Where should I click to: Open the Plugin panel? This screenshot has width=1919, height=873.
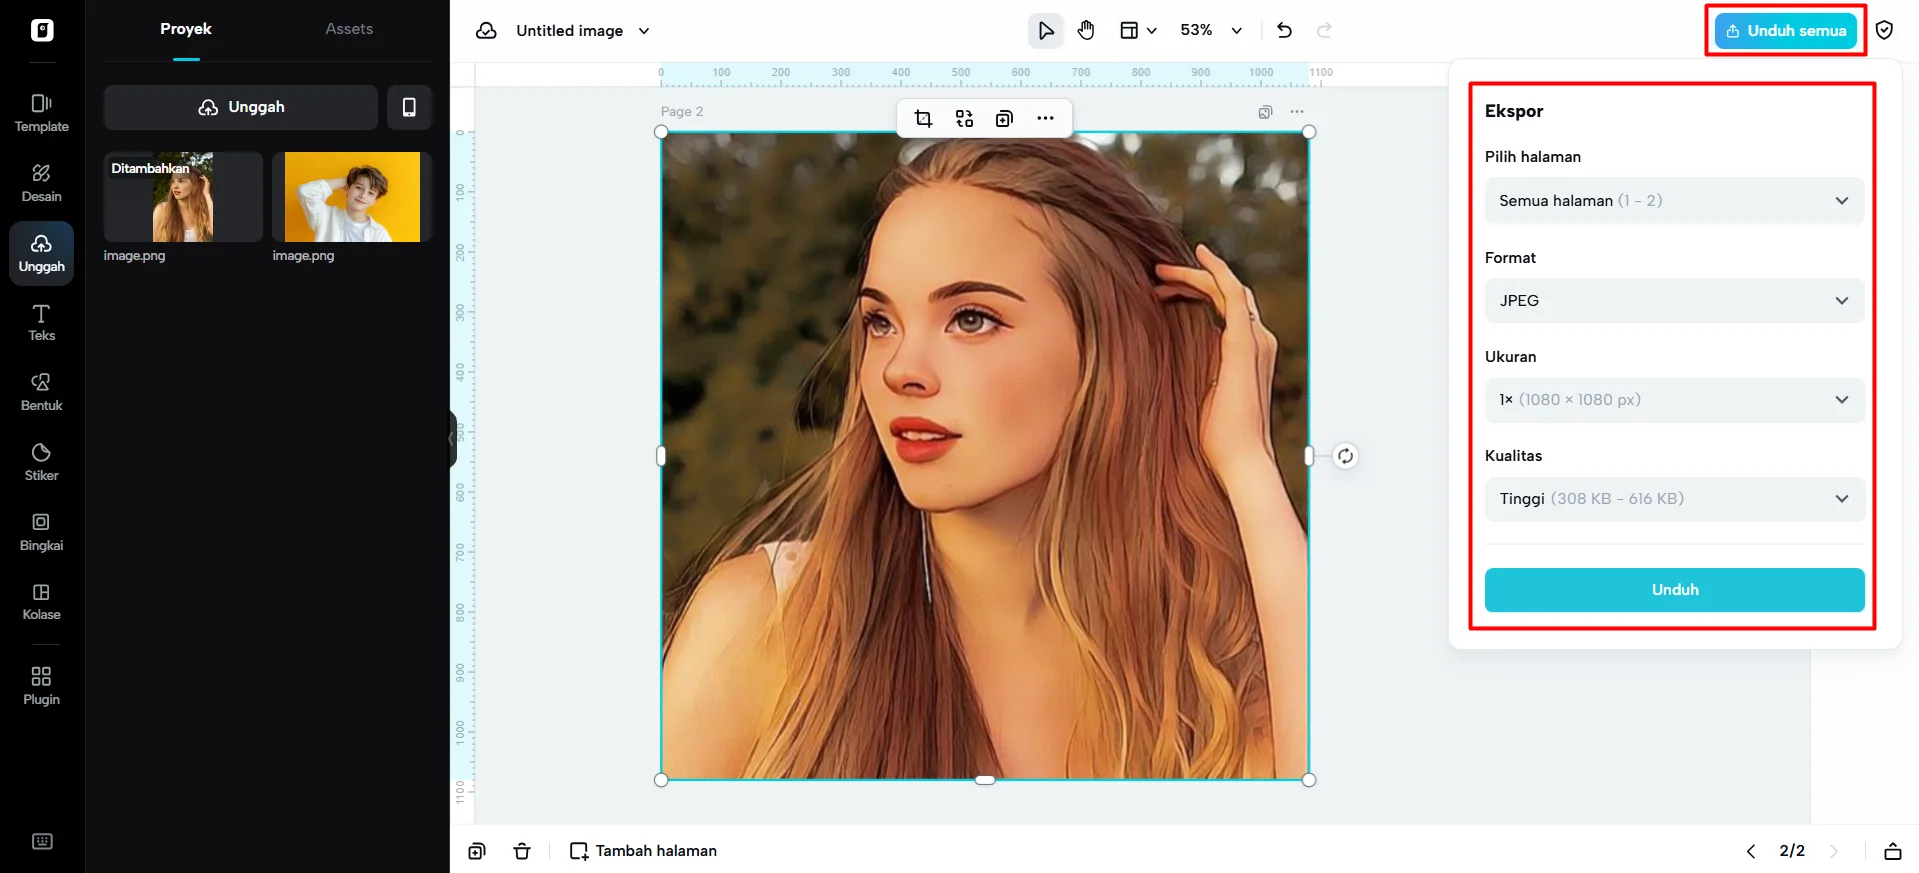[41, 686]
